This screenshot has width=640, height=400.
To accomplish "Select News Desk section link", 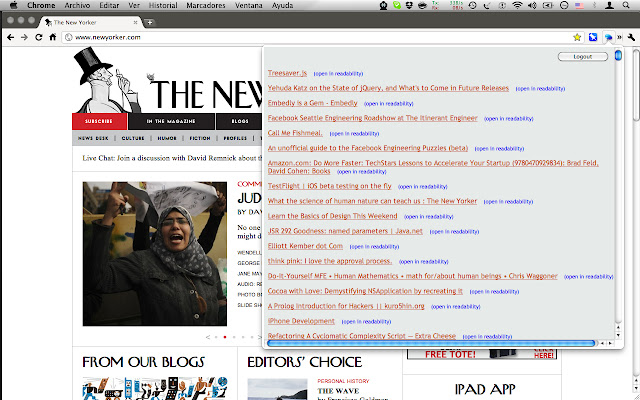I will click(x=93, y=138).
